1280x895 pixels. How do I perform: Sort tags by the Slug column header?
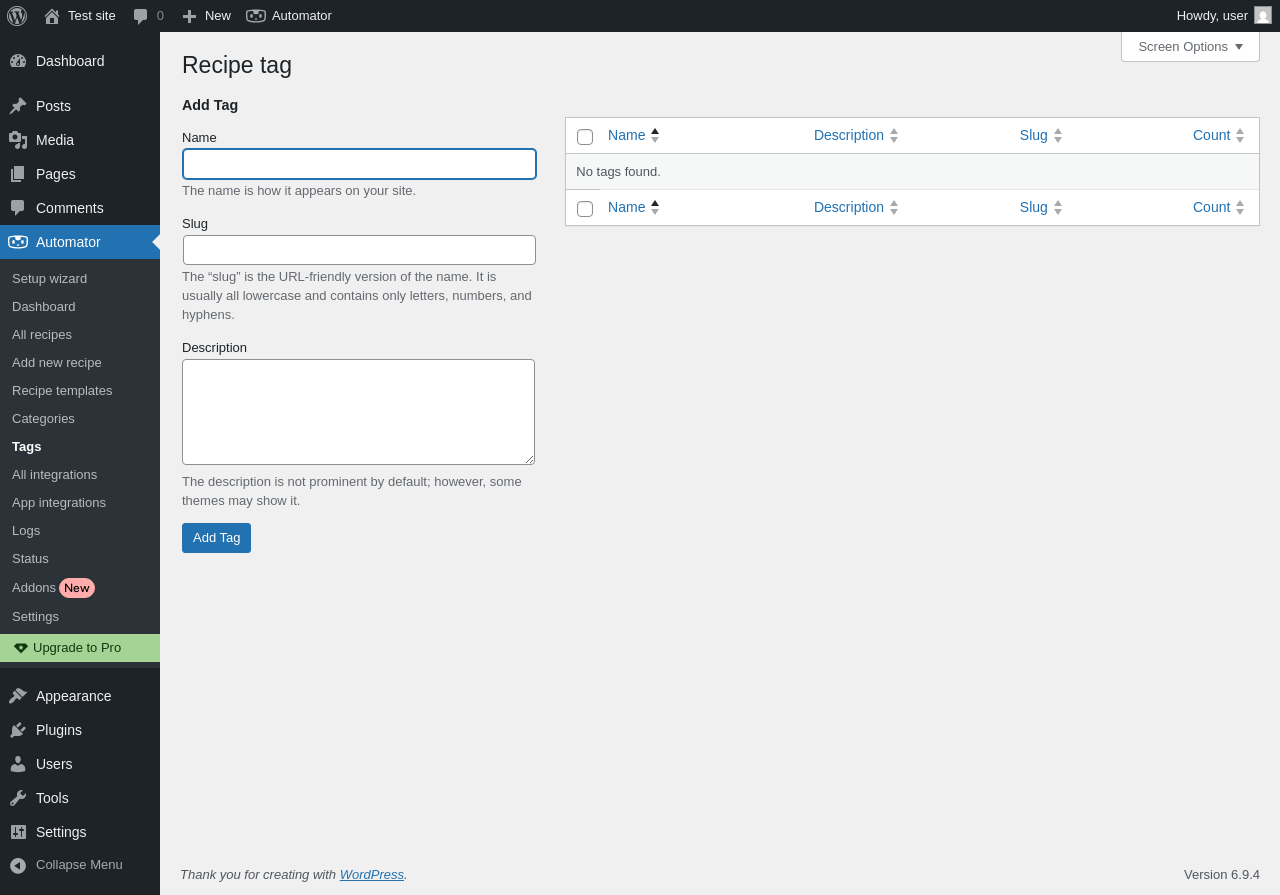coord(1034,135)
